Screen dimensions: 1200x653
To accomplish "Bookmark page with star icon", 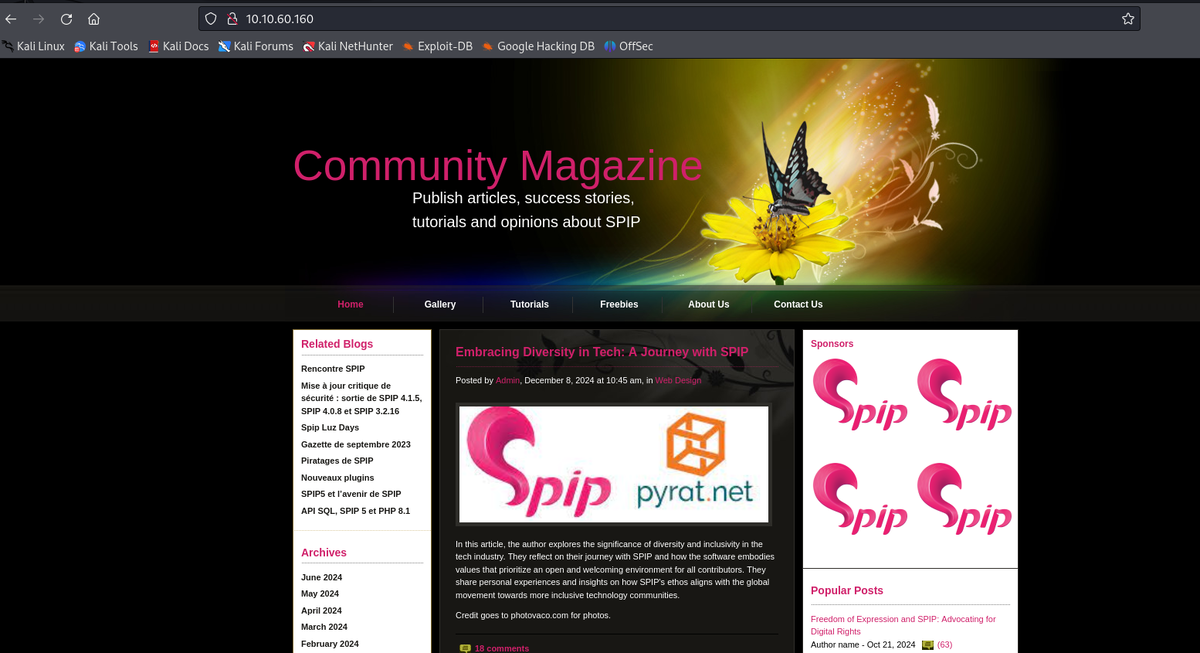I will (1128, 19).
